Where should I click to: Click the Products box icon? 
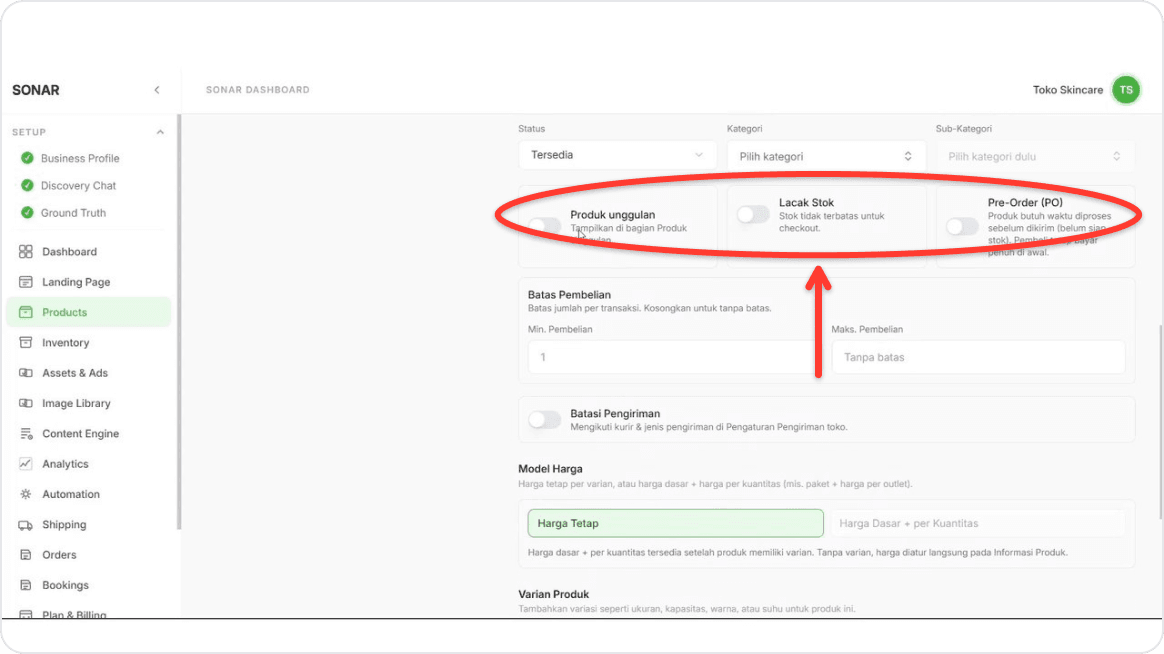coord(26,313)
